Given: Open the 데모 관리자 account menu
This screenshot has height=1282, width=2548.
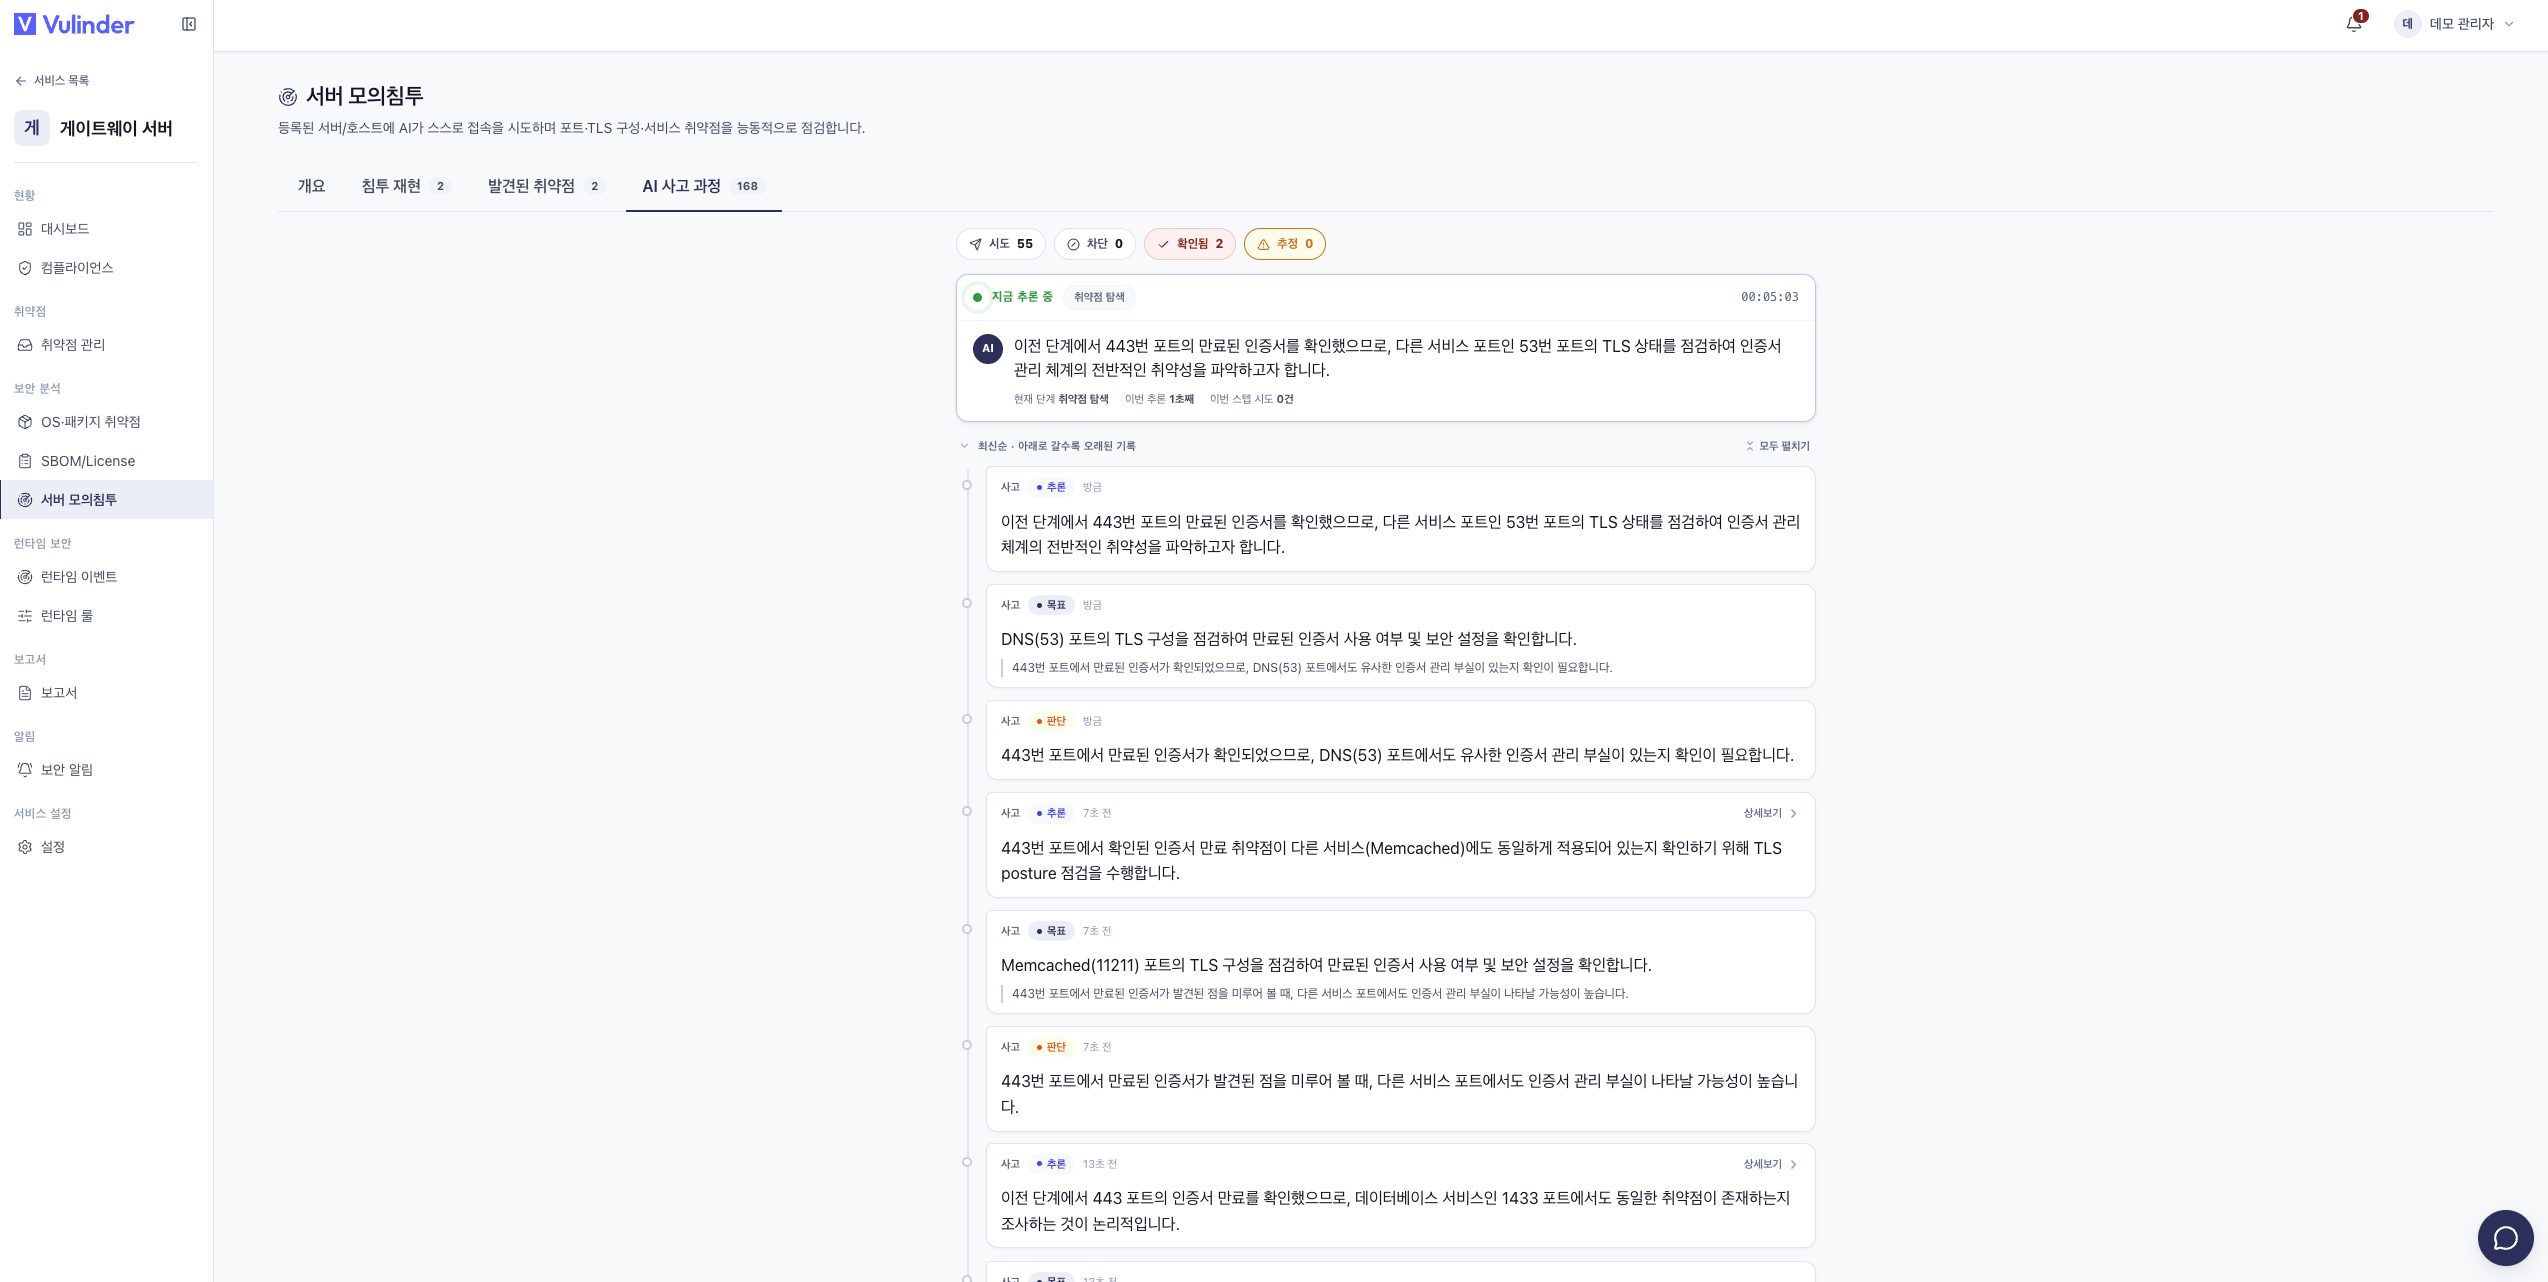Looking at the screenshot, I should [x=2456, y=23].
